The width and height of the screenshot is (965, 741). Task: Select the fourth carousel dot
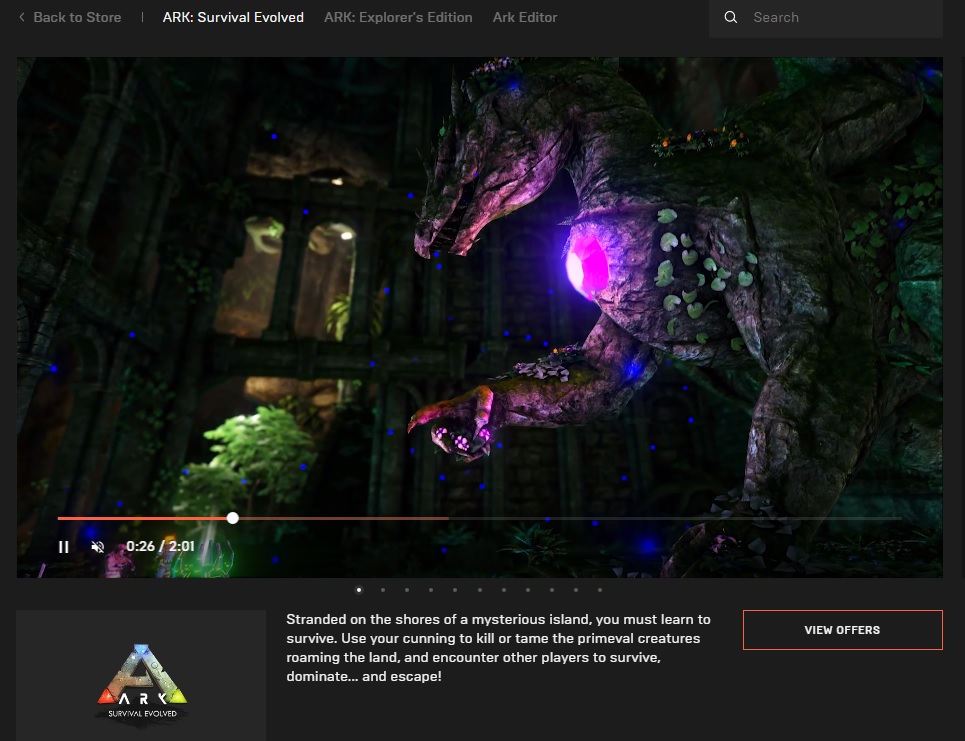coord(431,590)
